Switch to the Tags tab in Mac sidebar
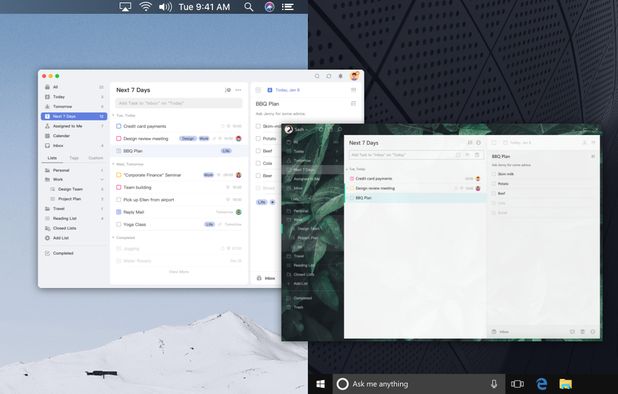 click(x=74, y=158)
